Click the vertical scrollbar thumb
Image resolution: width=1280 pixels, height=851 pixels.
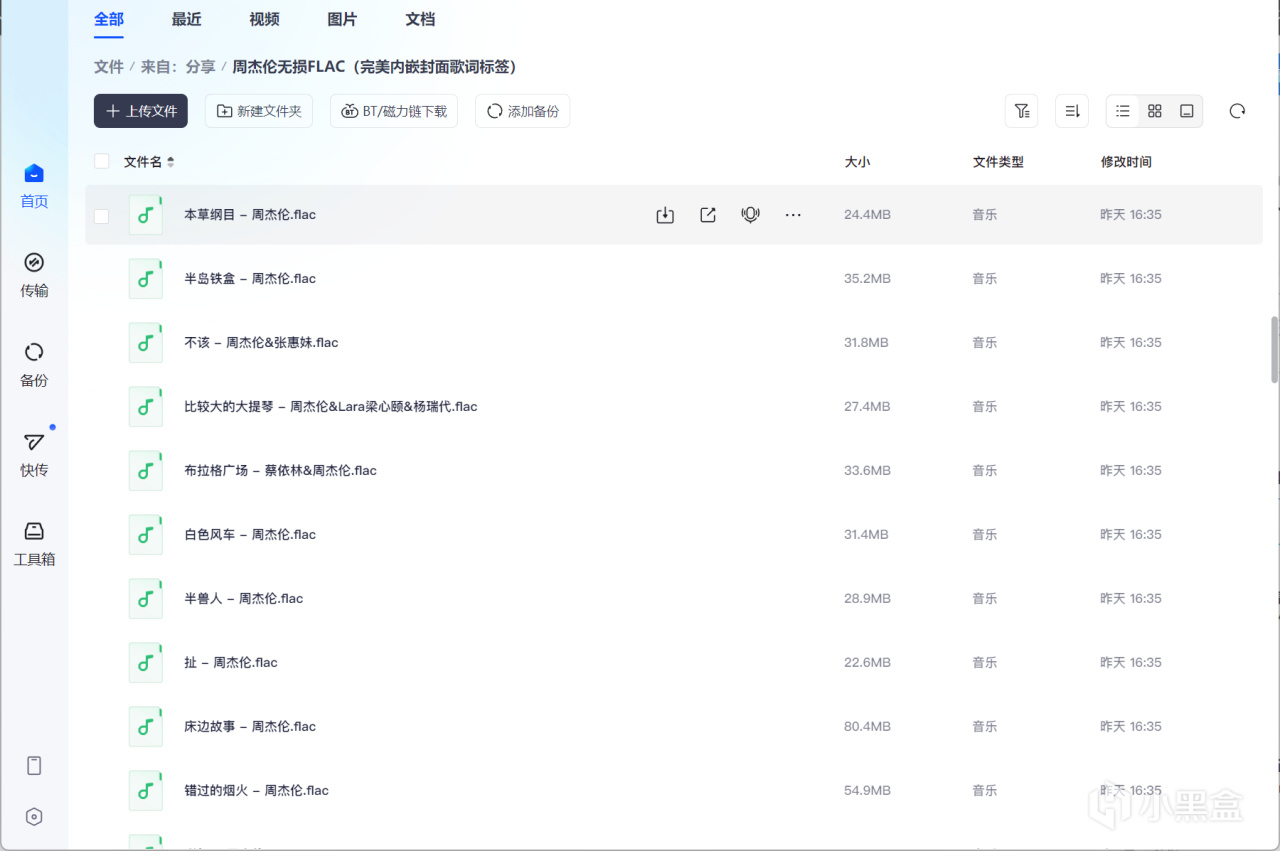click(1274, 350)
